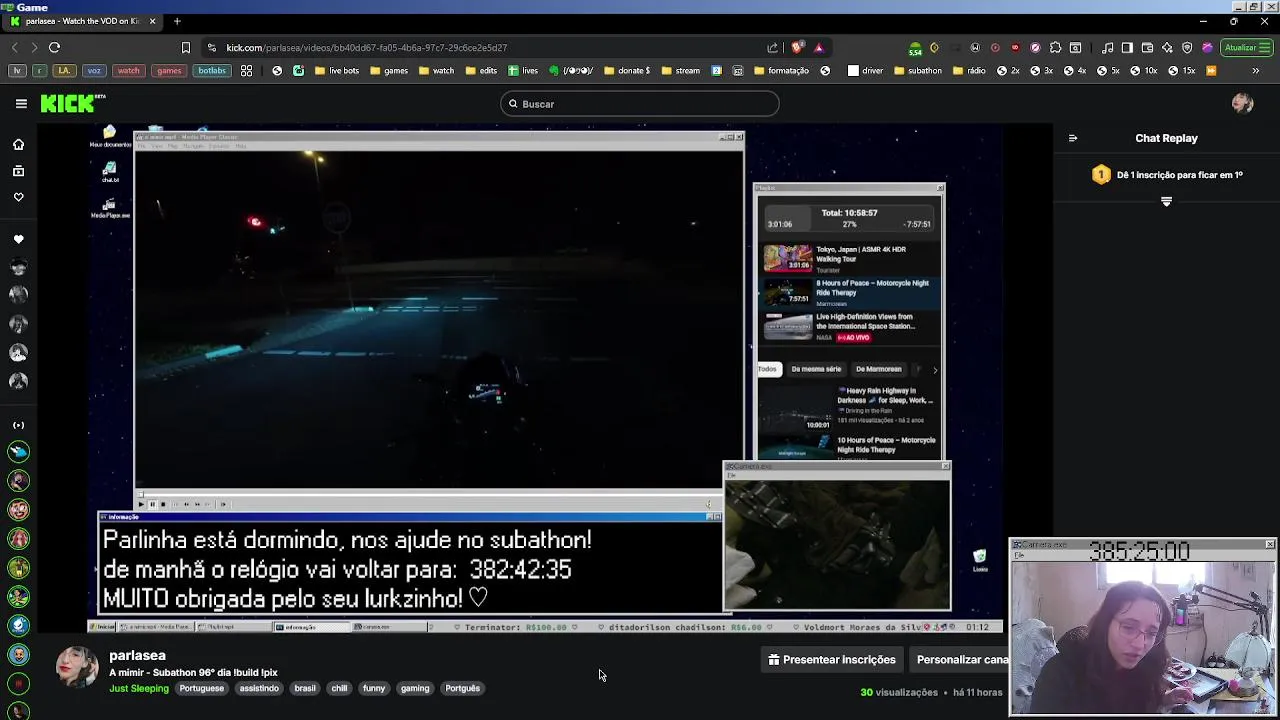This screenshot has width=1280, height=720.
Task: Open the 'live bots' bookmark folder
Action: point(336,71)
